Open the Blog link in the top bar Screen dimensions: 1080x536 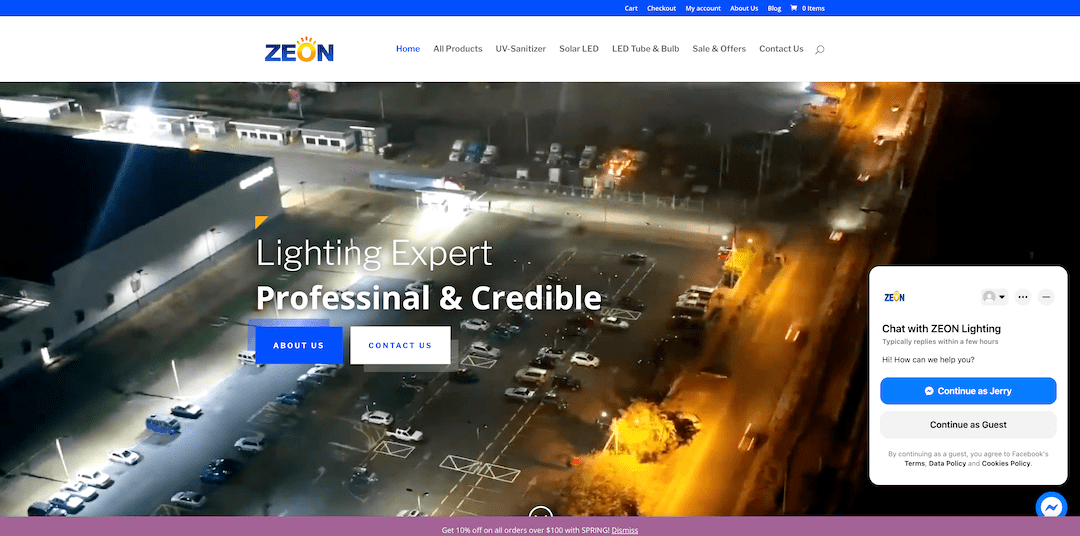(x=774, y=8)
